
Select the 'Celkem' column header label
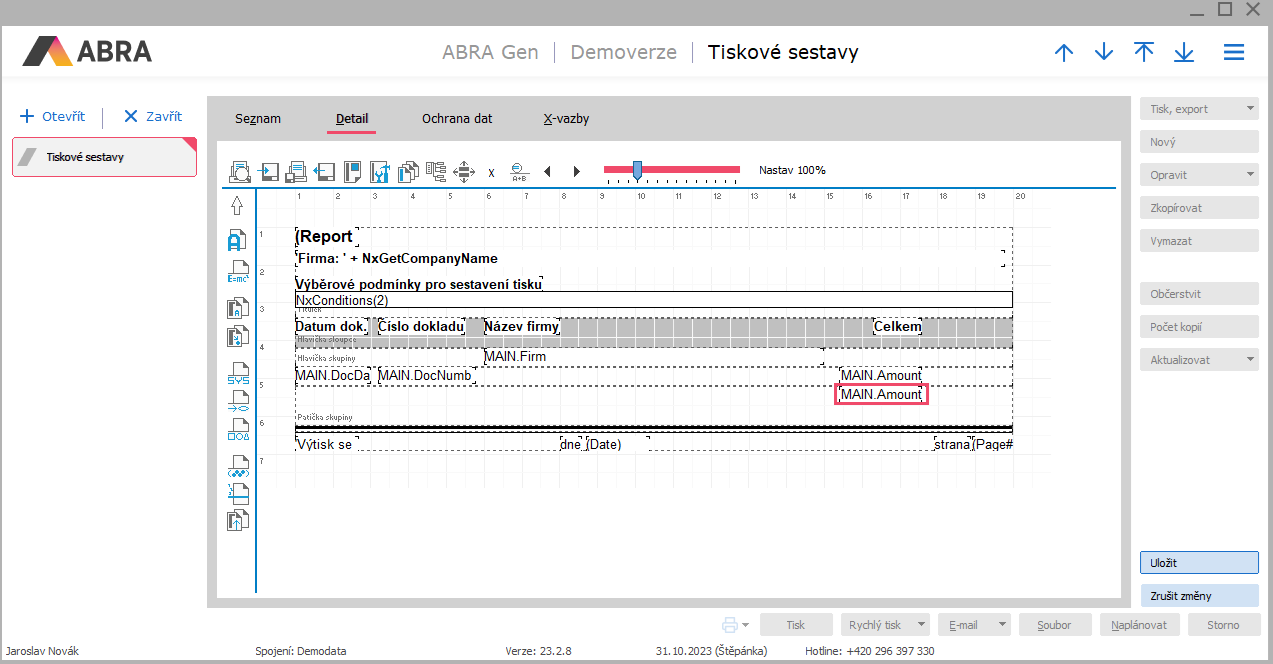[898, 327]
